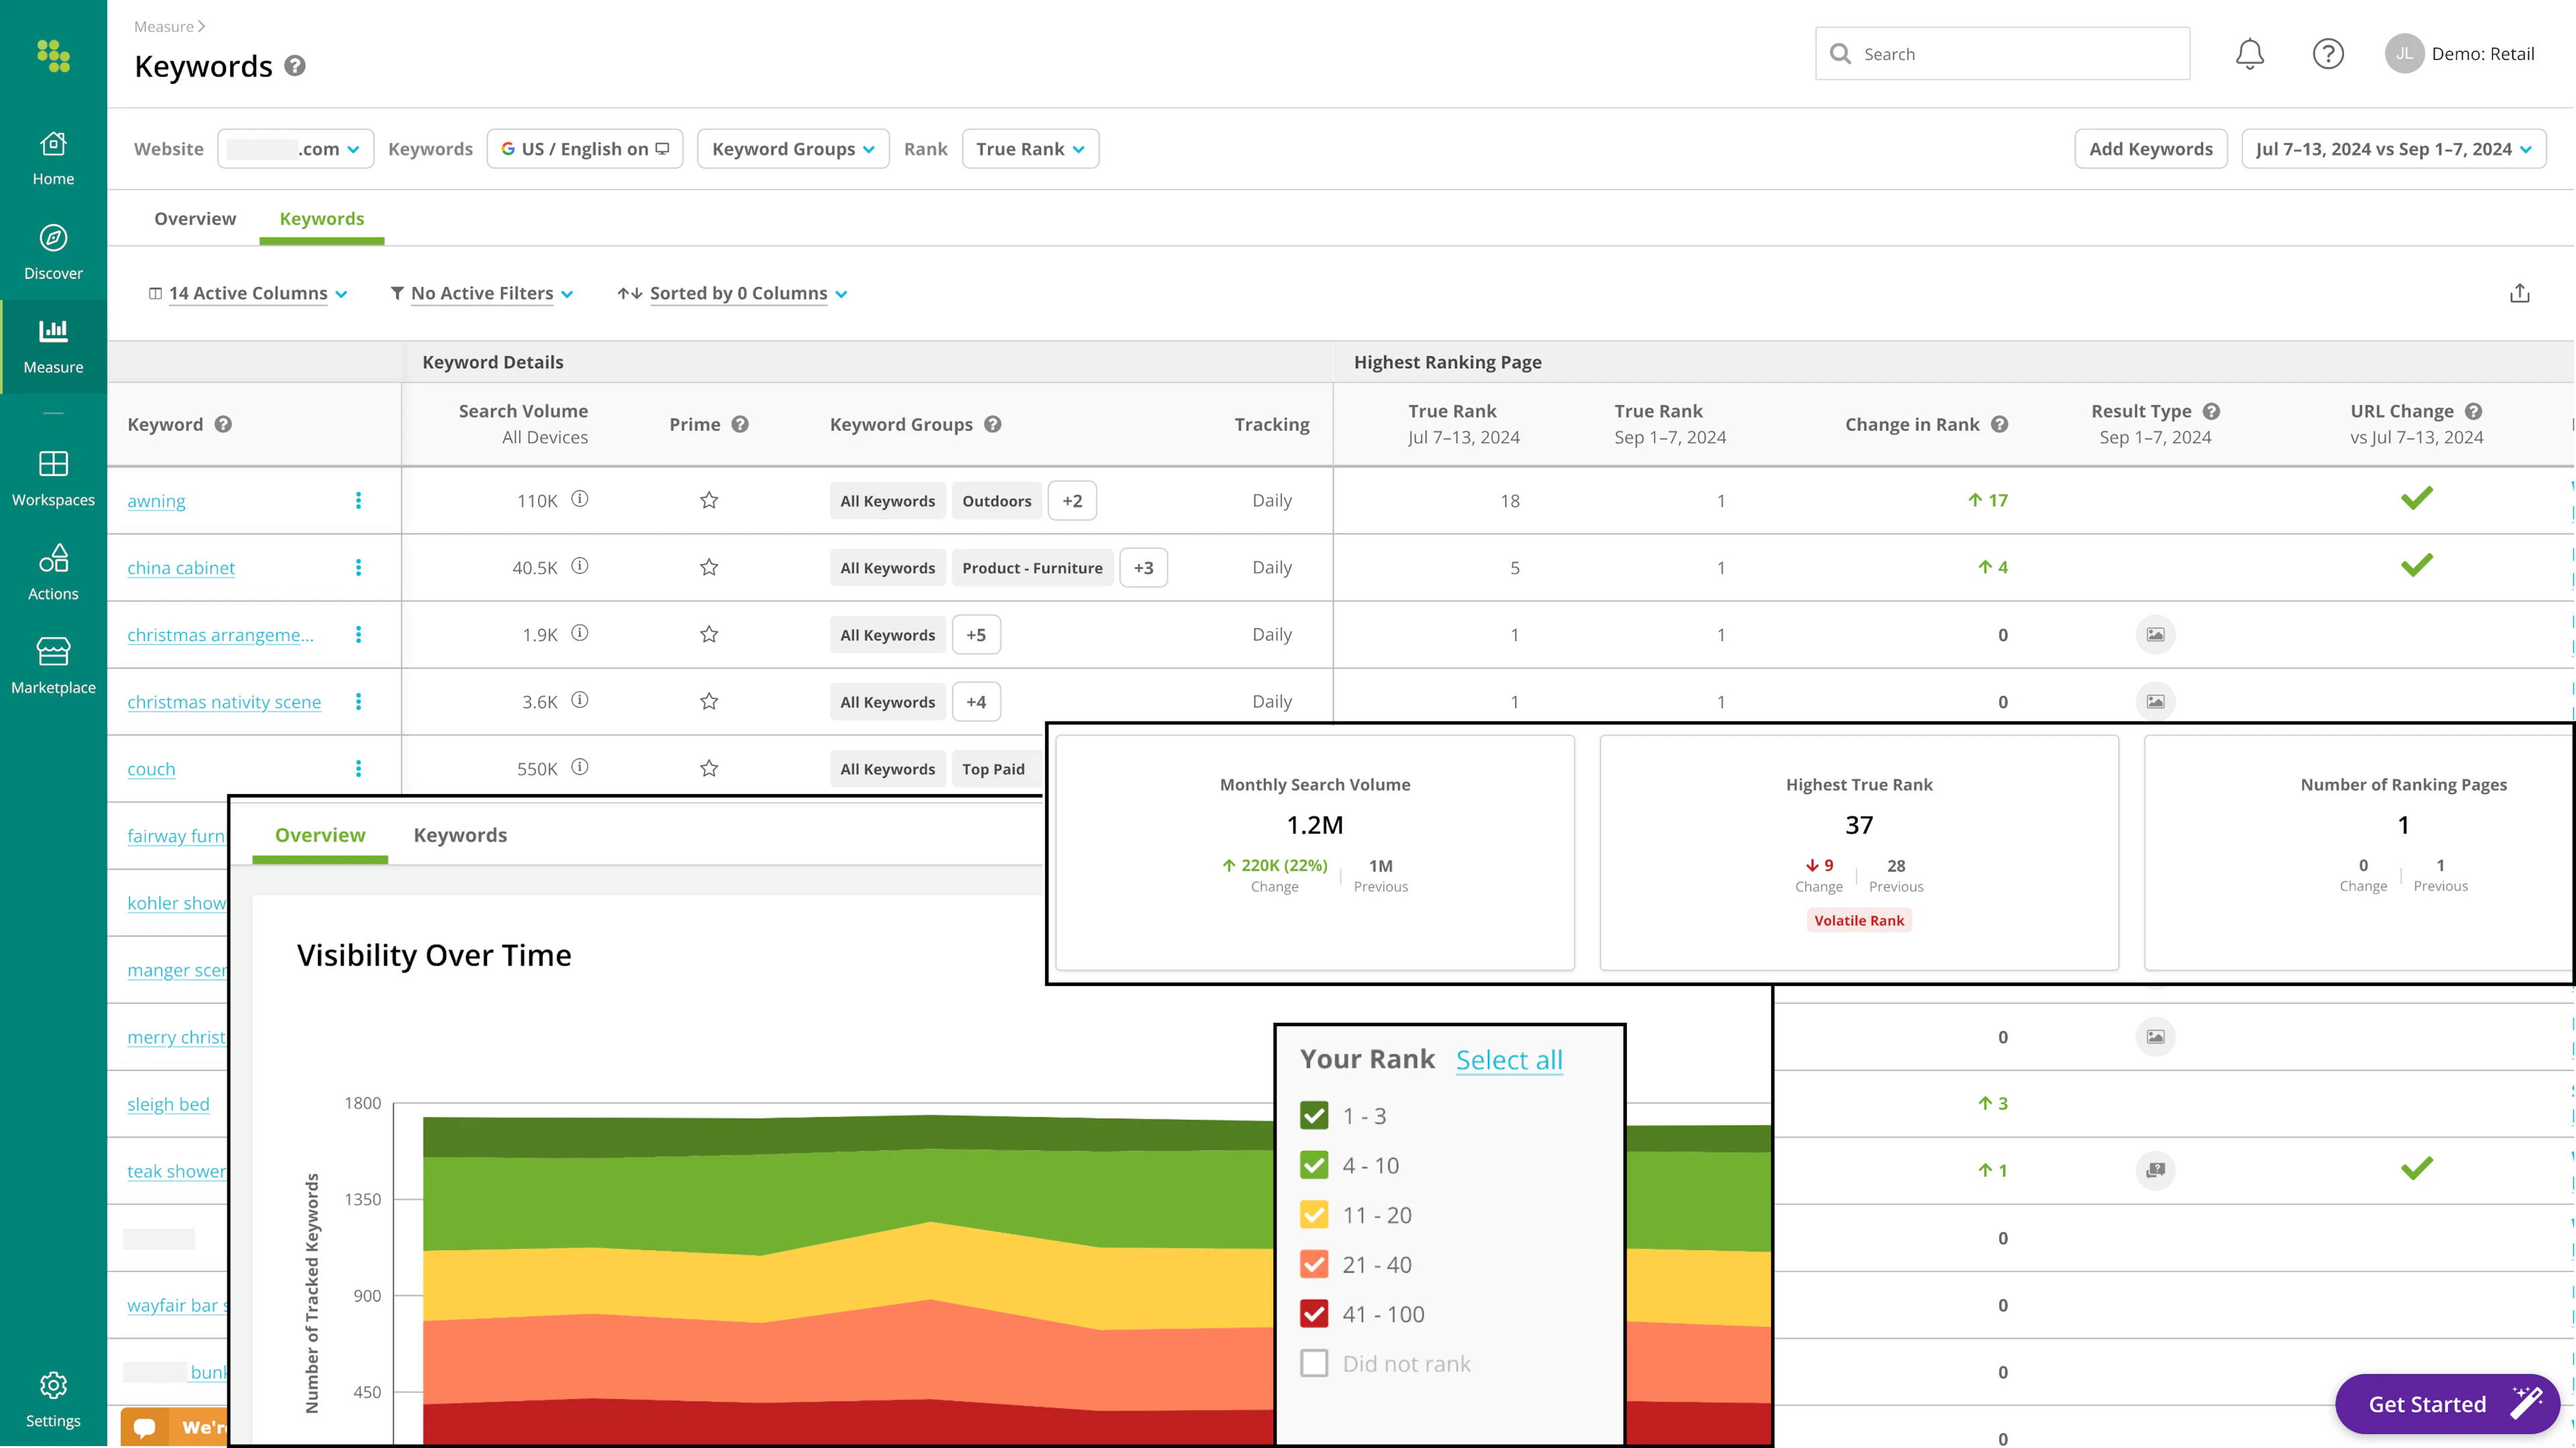Viewport: 2576px width, 1448px height.
Task: Expand the Keyword Groups filter
Action: coord(793,148)
